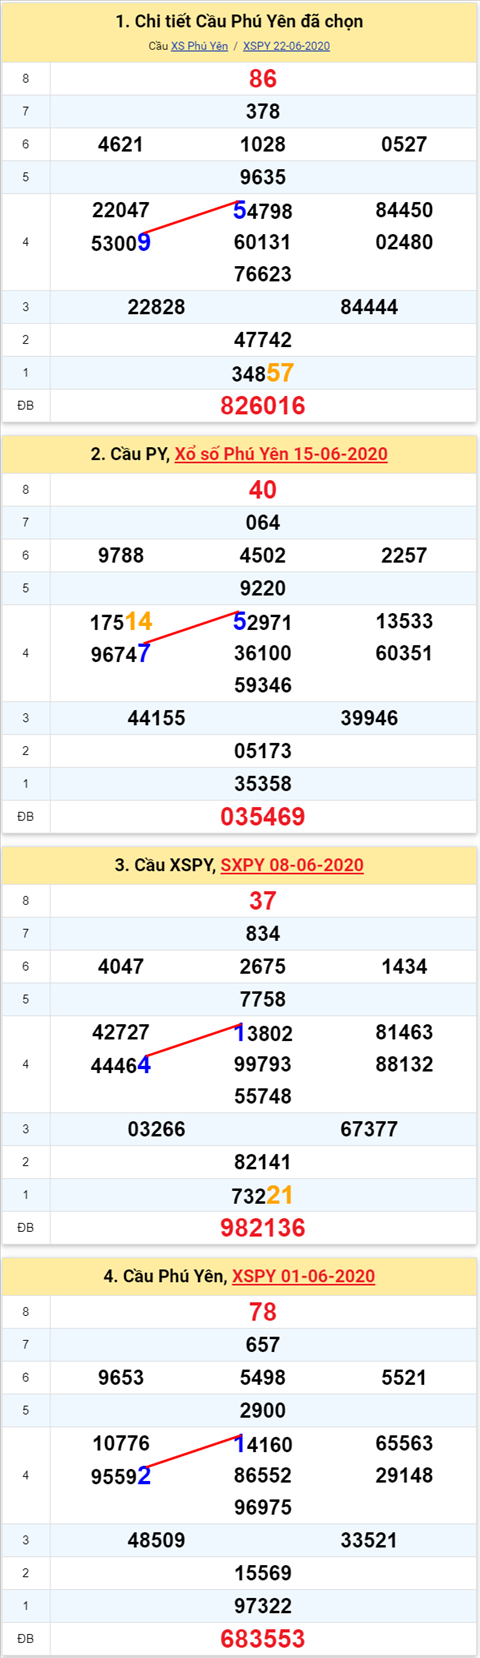Click the number 14160

click(263, 1444)
